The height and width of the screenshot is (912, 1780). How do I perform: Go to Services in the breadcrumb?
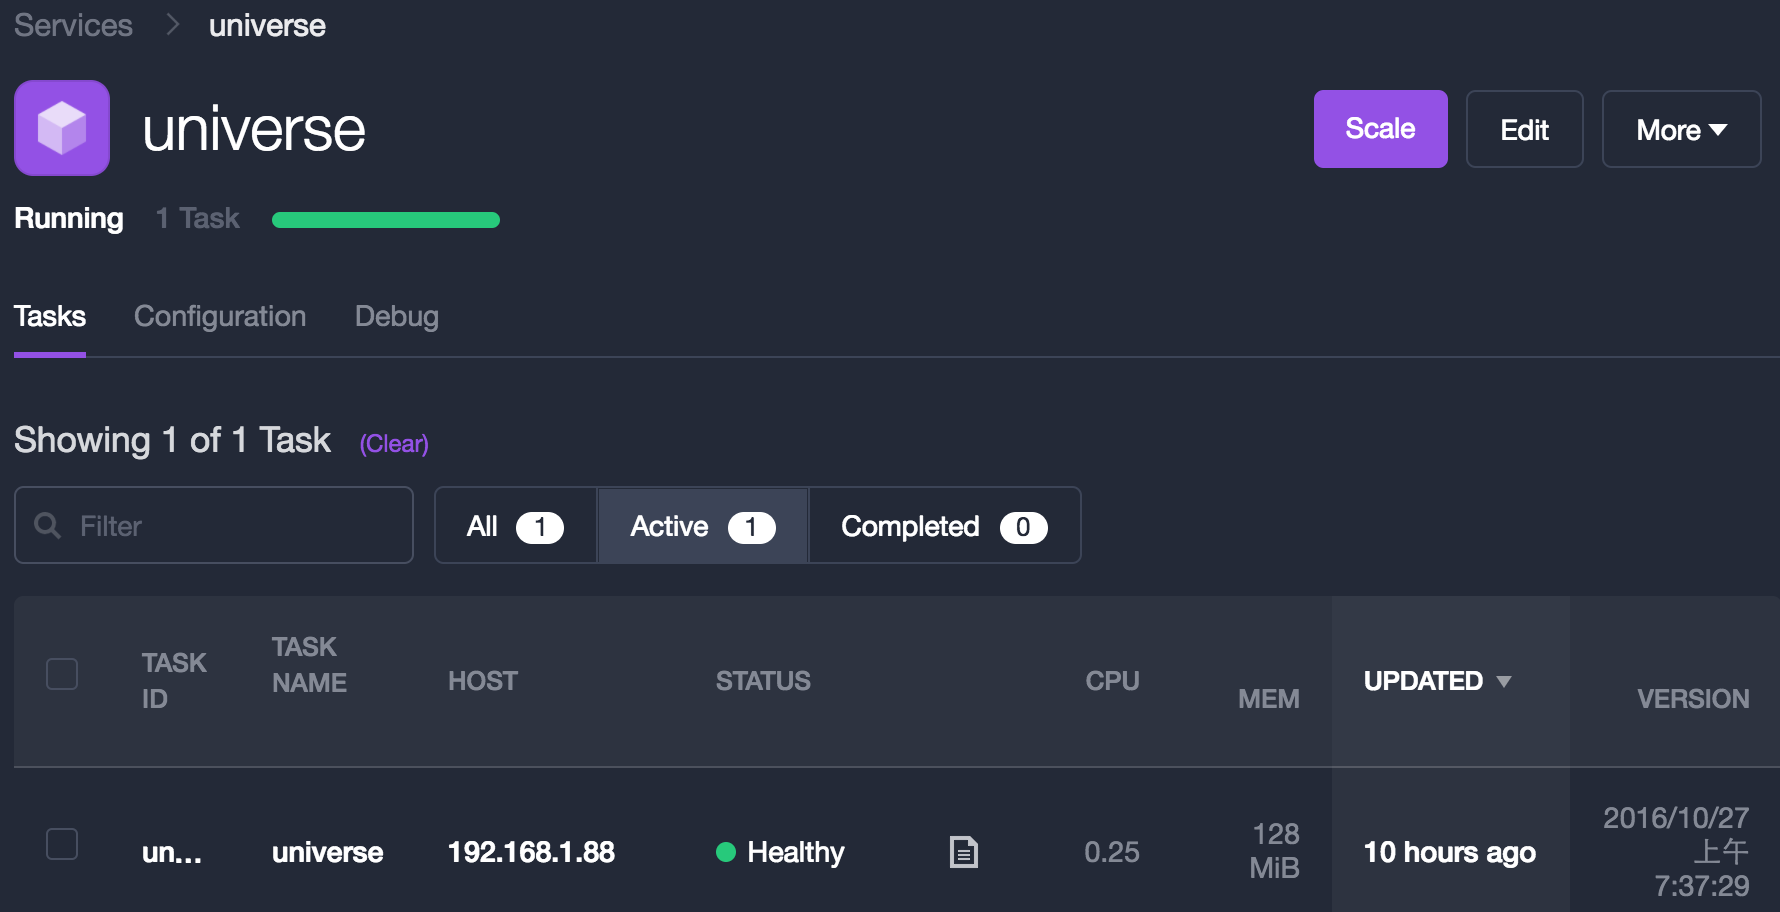[73, 25]
